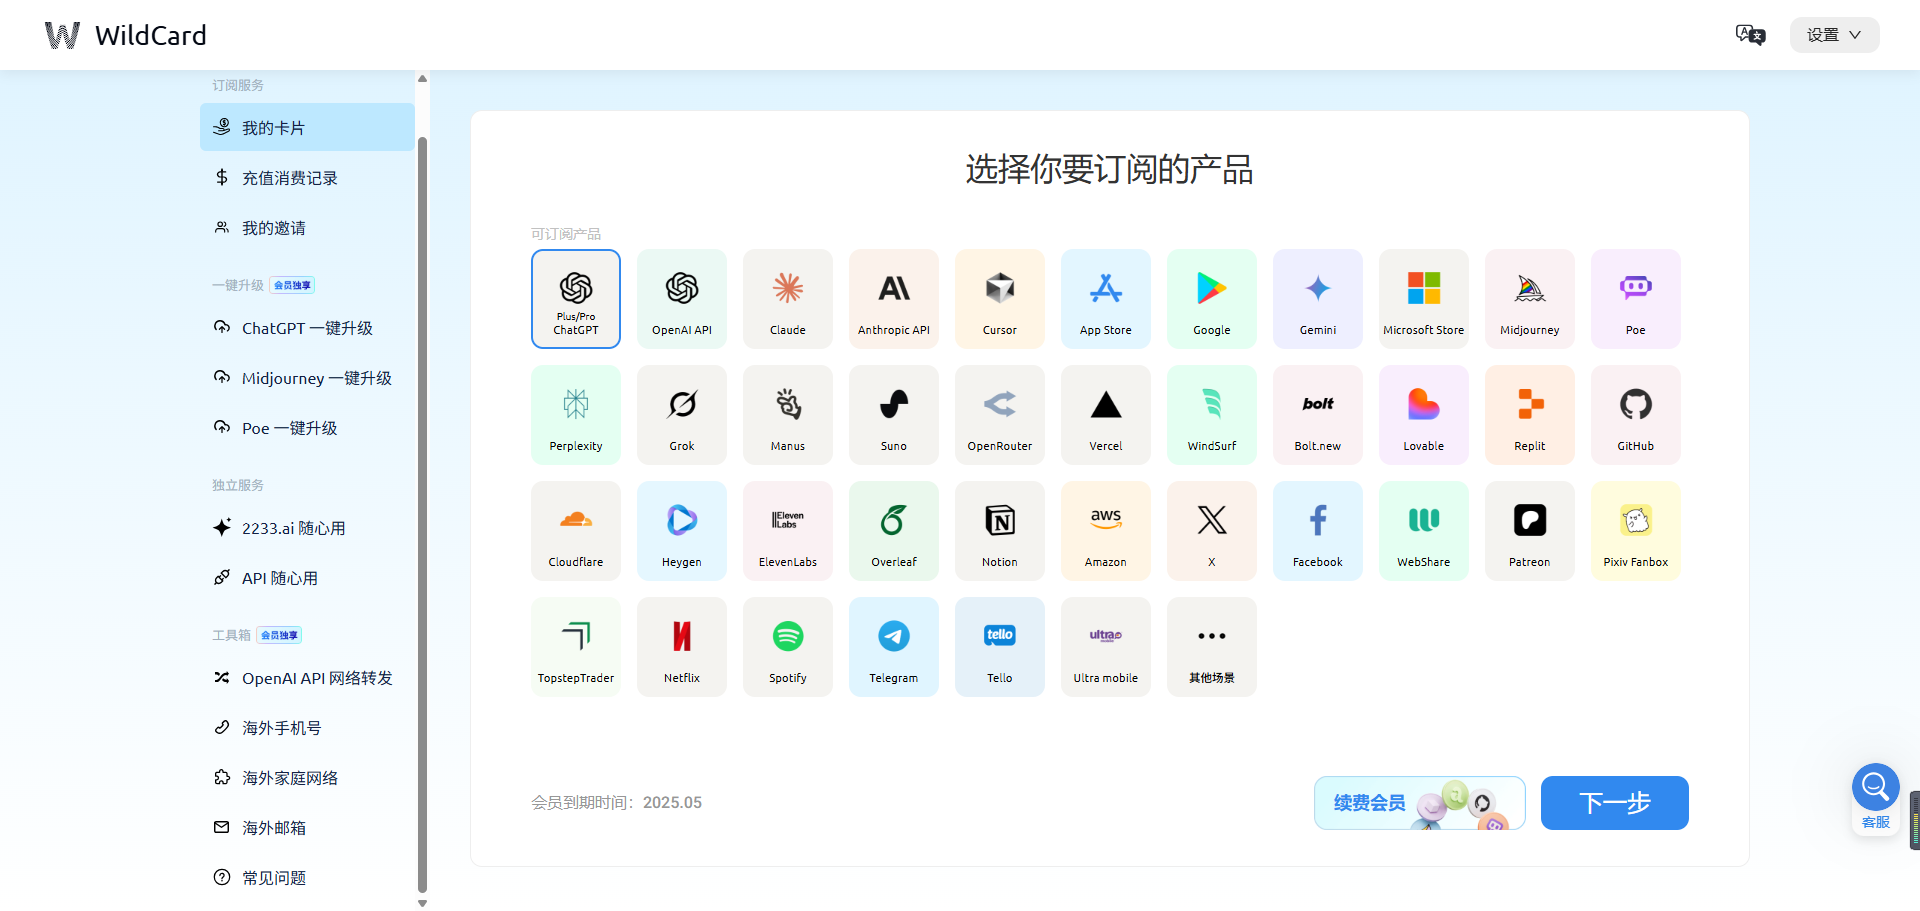The height and width of the screenshot is (911, 1920).
Task: Open 我的卡片 in the sidebar
Action: point(307,127)
